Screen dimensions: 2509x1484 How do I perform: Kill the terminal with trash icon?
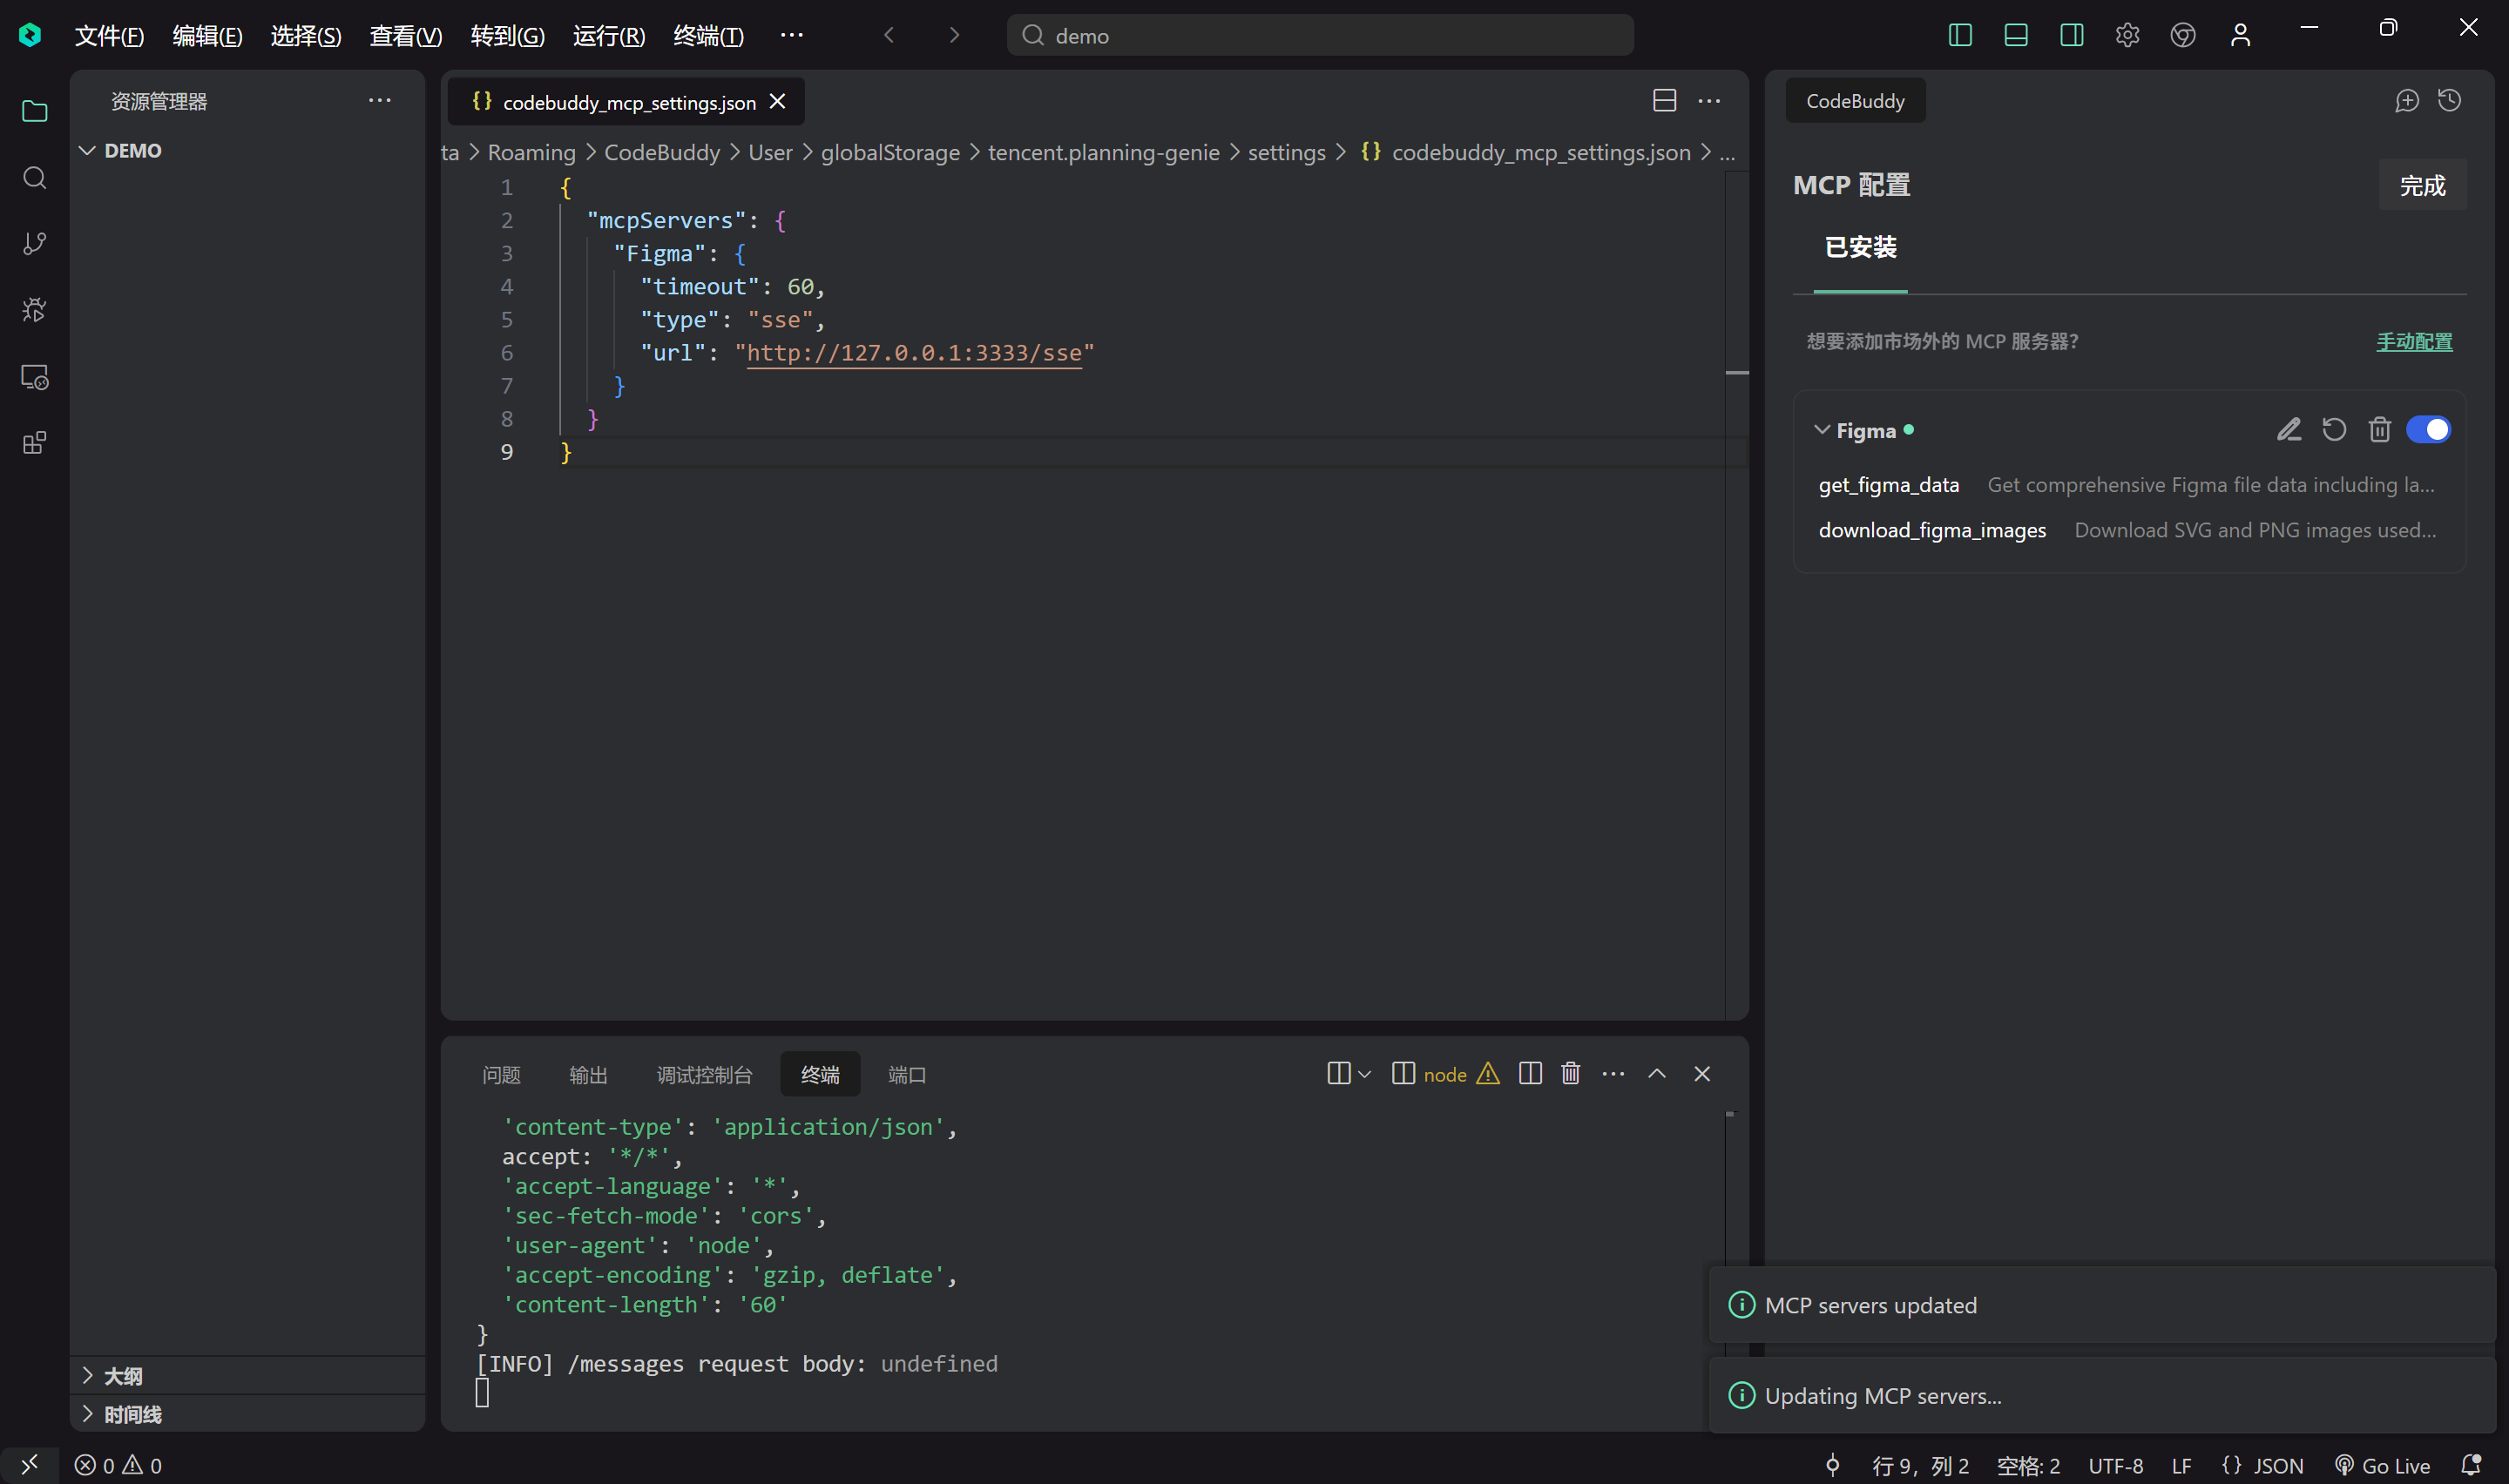[x=1570, y=1074]
